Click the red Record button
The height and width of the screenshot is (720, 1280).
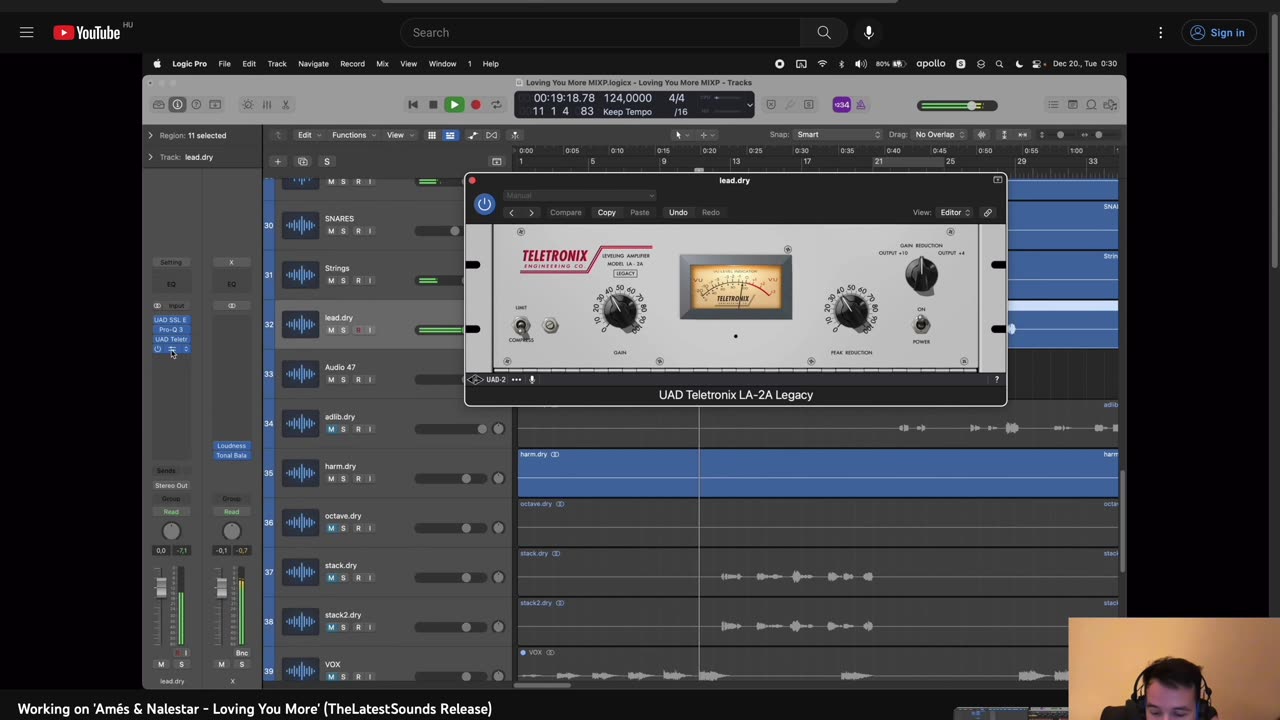[476, 104]
